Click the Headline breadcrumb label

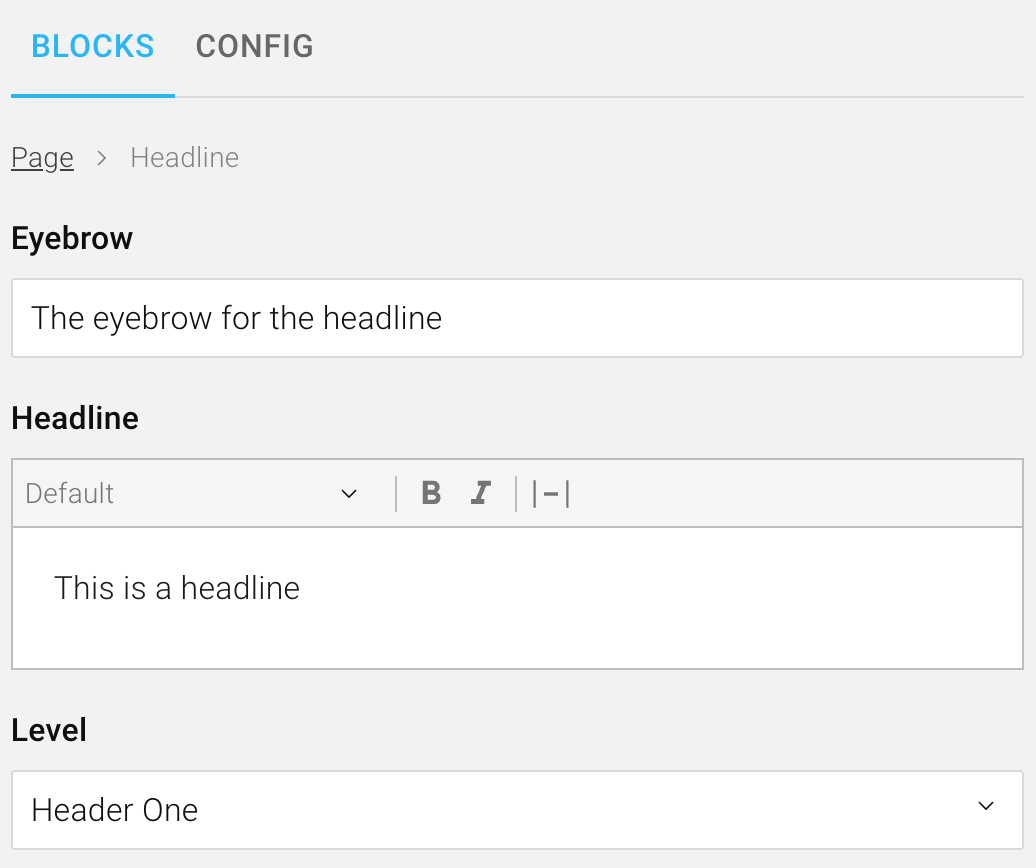[x=184, y=157]
